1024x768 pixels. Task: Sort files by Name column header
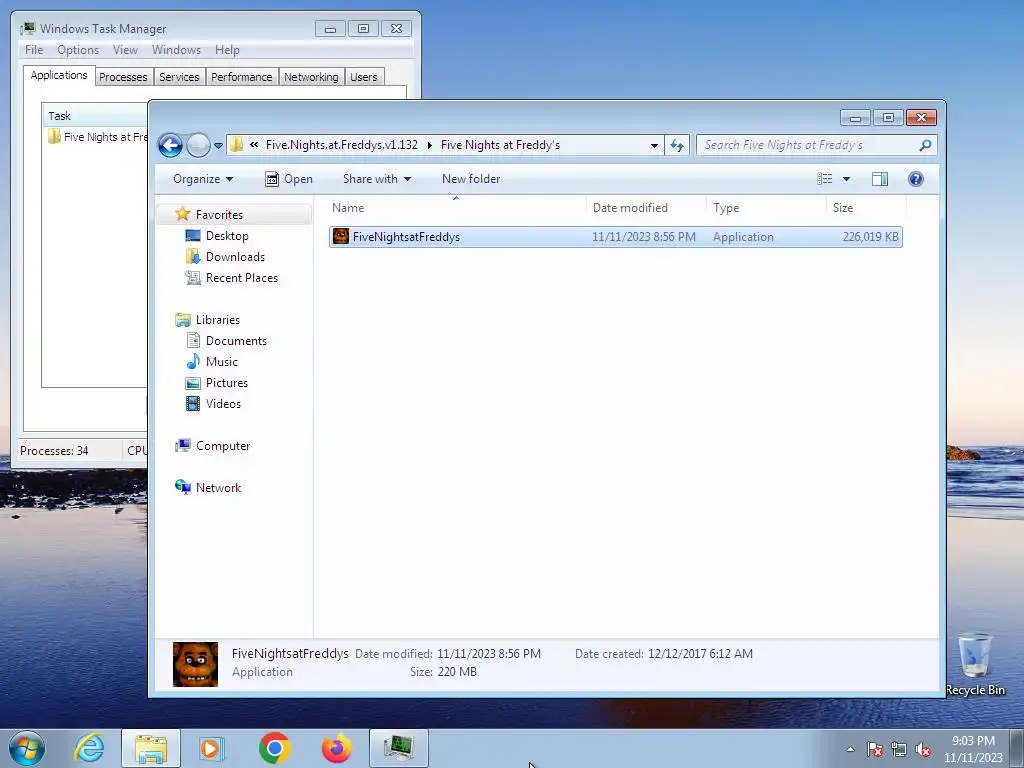[x=456, y=208]
